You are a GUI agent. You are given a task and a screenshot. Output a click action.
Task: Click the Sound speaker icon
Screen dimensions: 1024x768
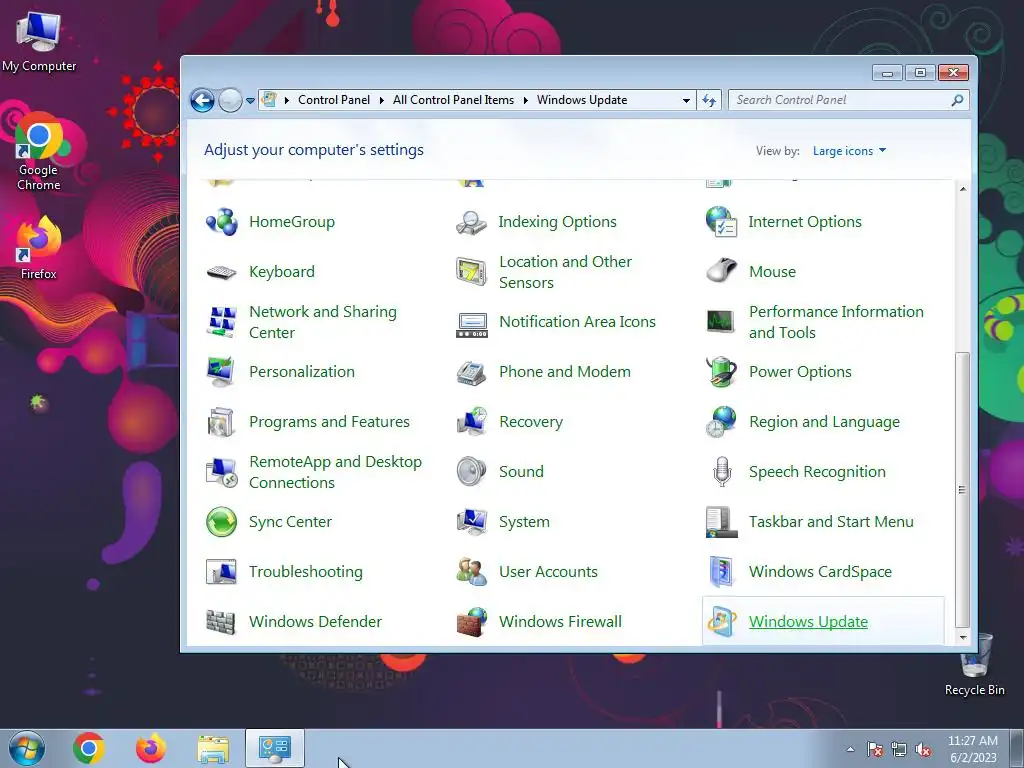pyautogui.click(x=471, y=472)
